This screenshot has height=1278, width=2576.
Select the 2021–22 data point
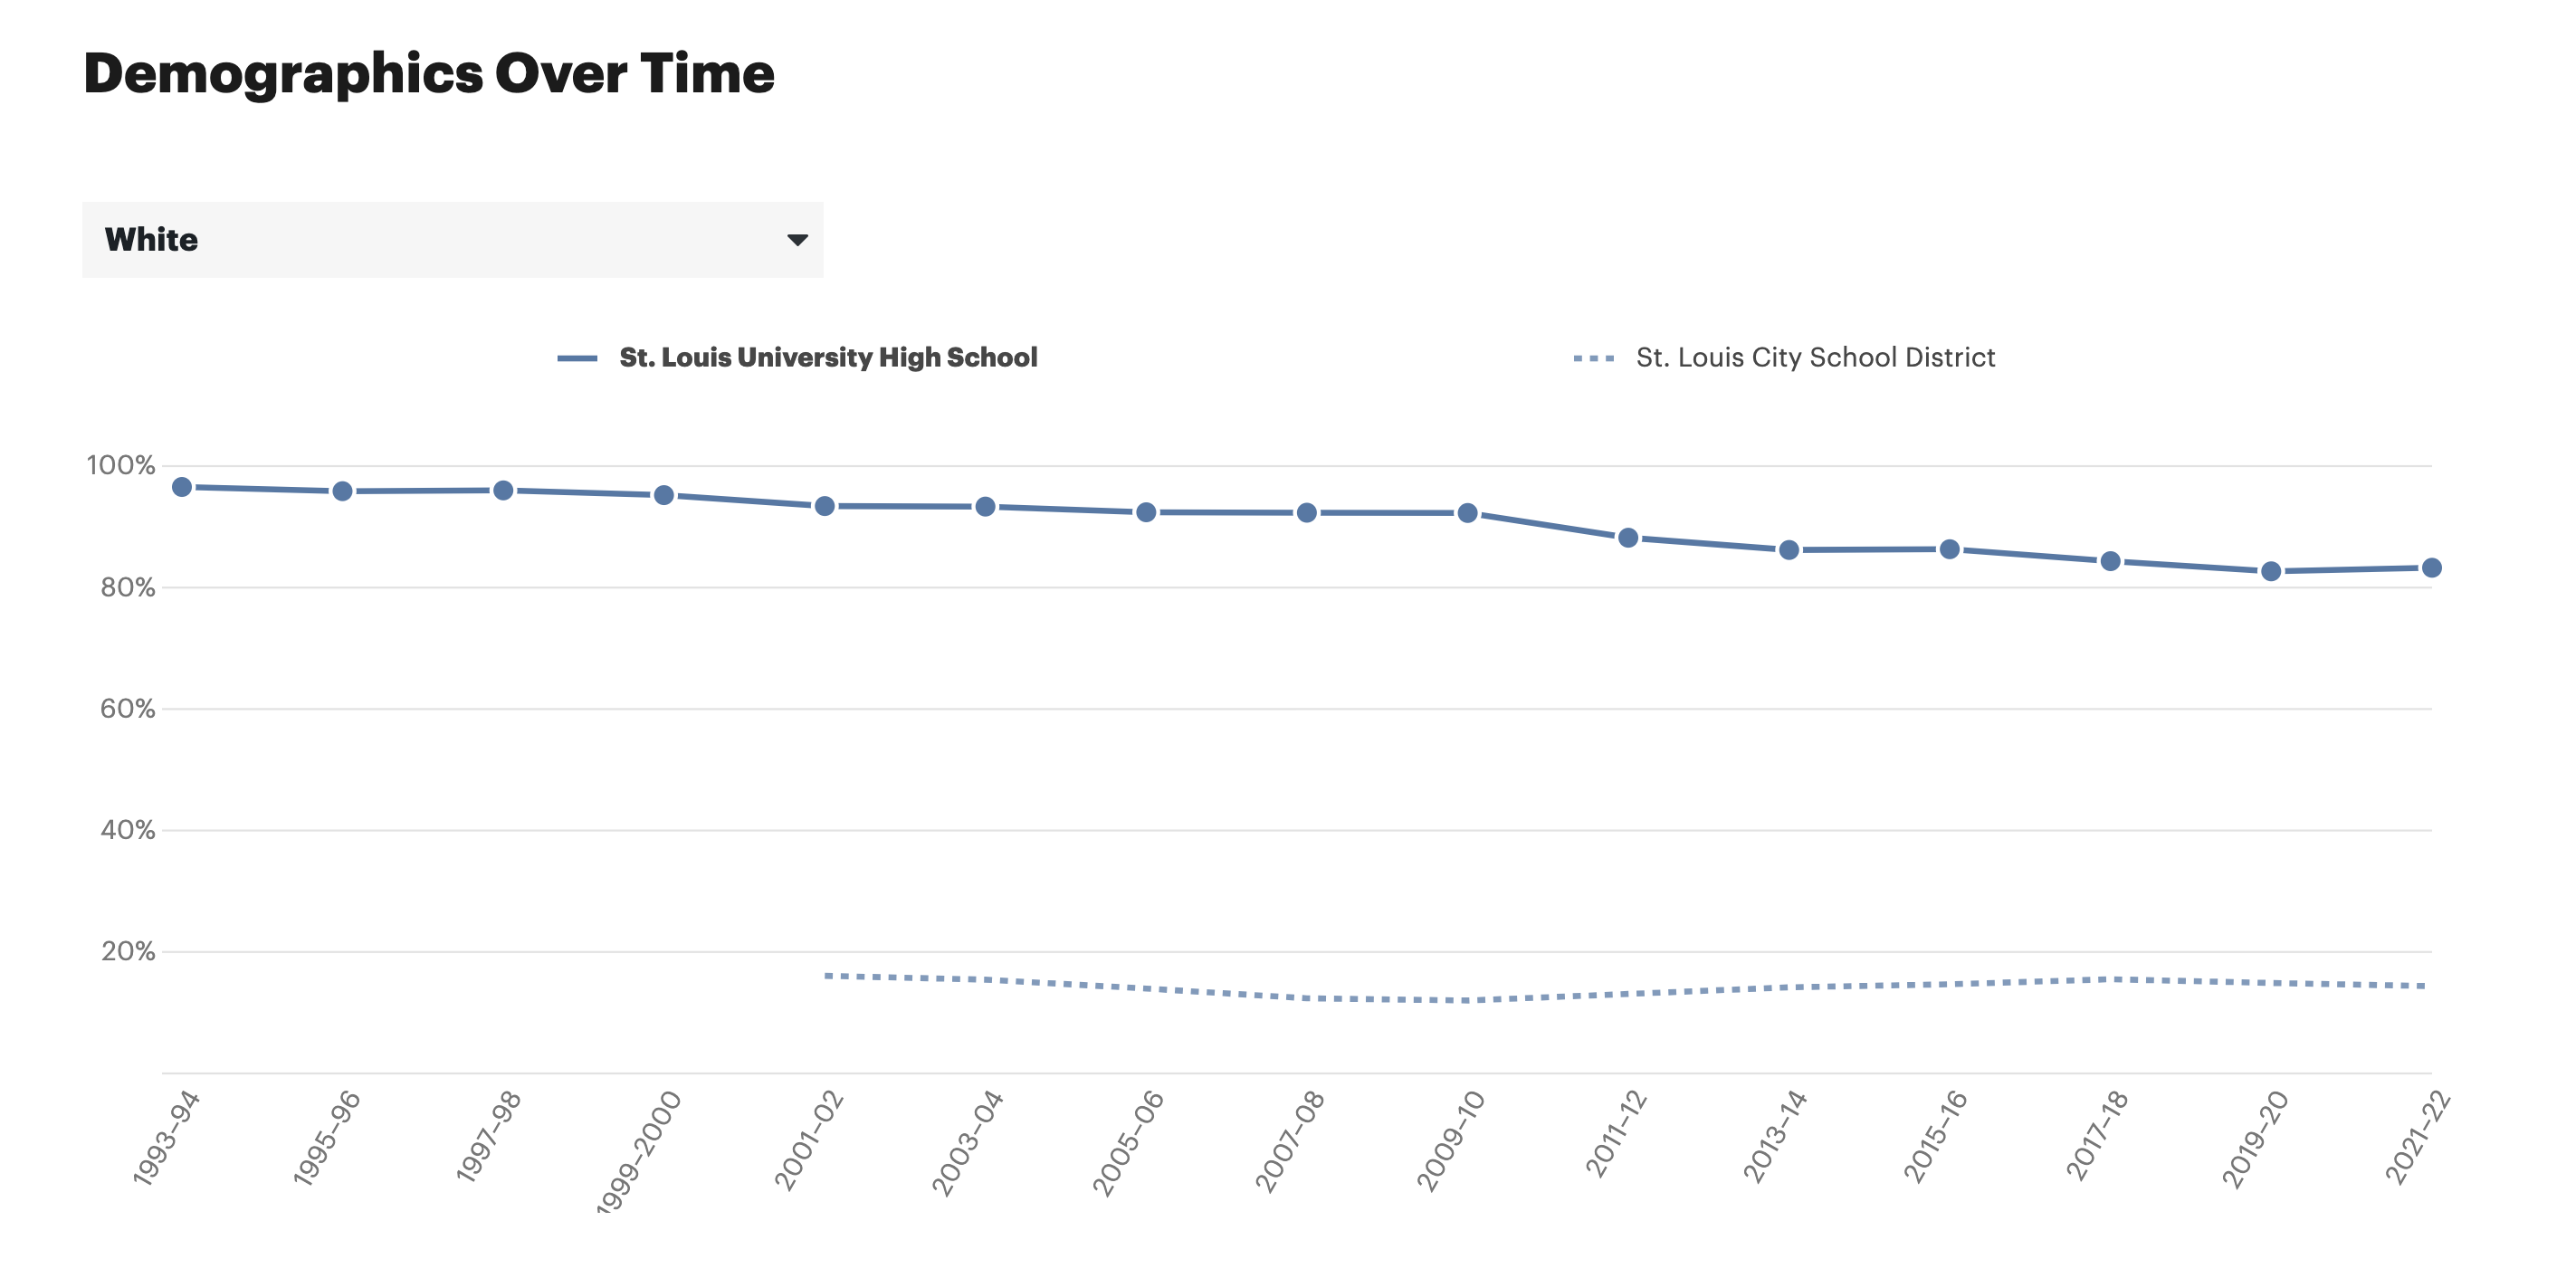point(2431,568)
